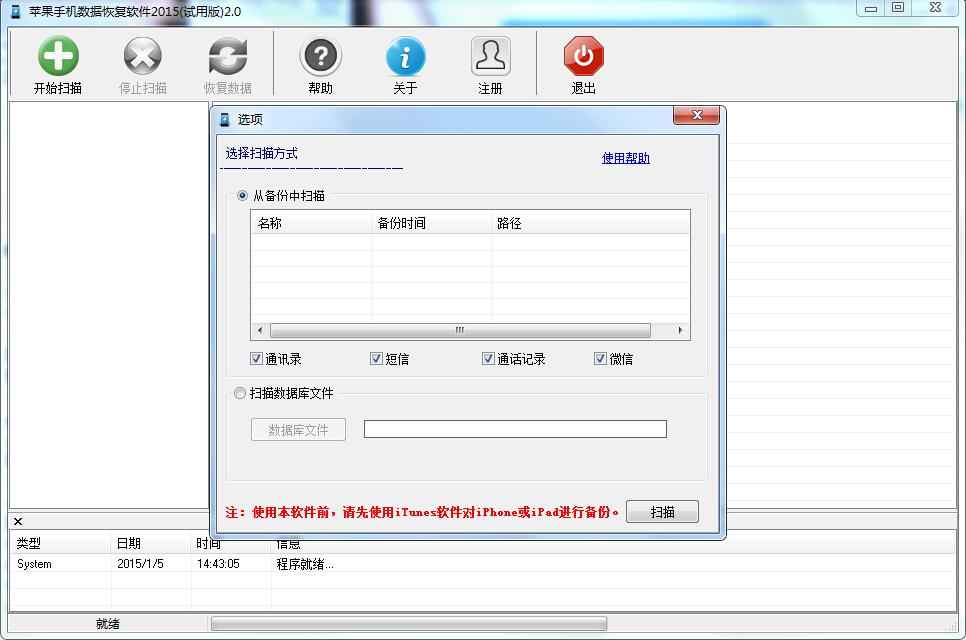Click the 恢复数据 recover data icon
The width and height of the screenshot is (966, 640).
[x=227, y=56]
